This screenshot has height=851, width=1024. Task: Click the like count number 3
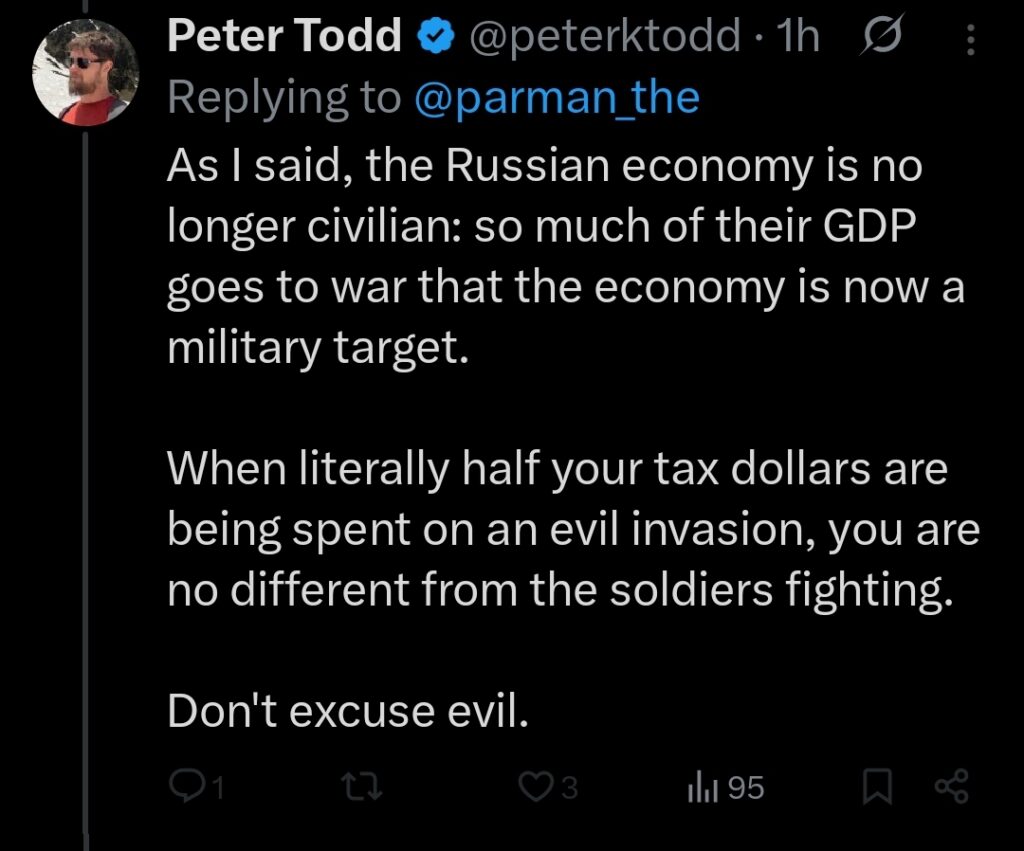(x=569, y=789)
